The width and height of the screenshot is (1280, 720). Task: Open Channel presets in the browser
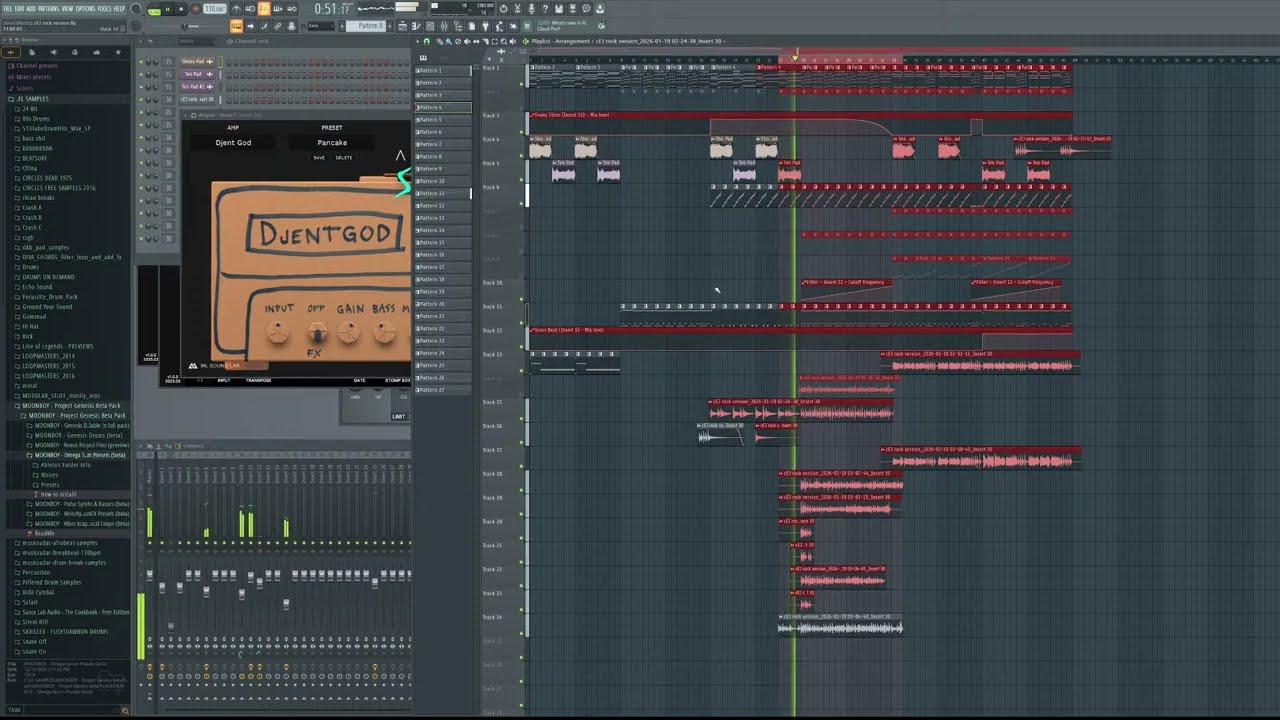click(36, 66)
